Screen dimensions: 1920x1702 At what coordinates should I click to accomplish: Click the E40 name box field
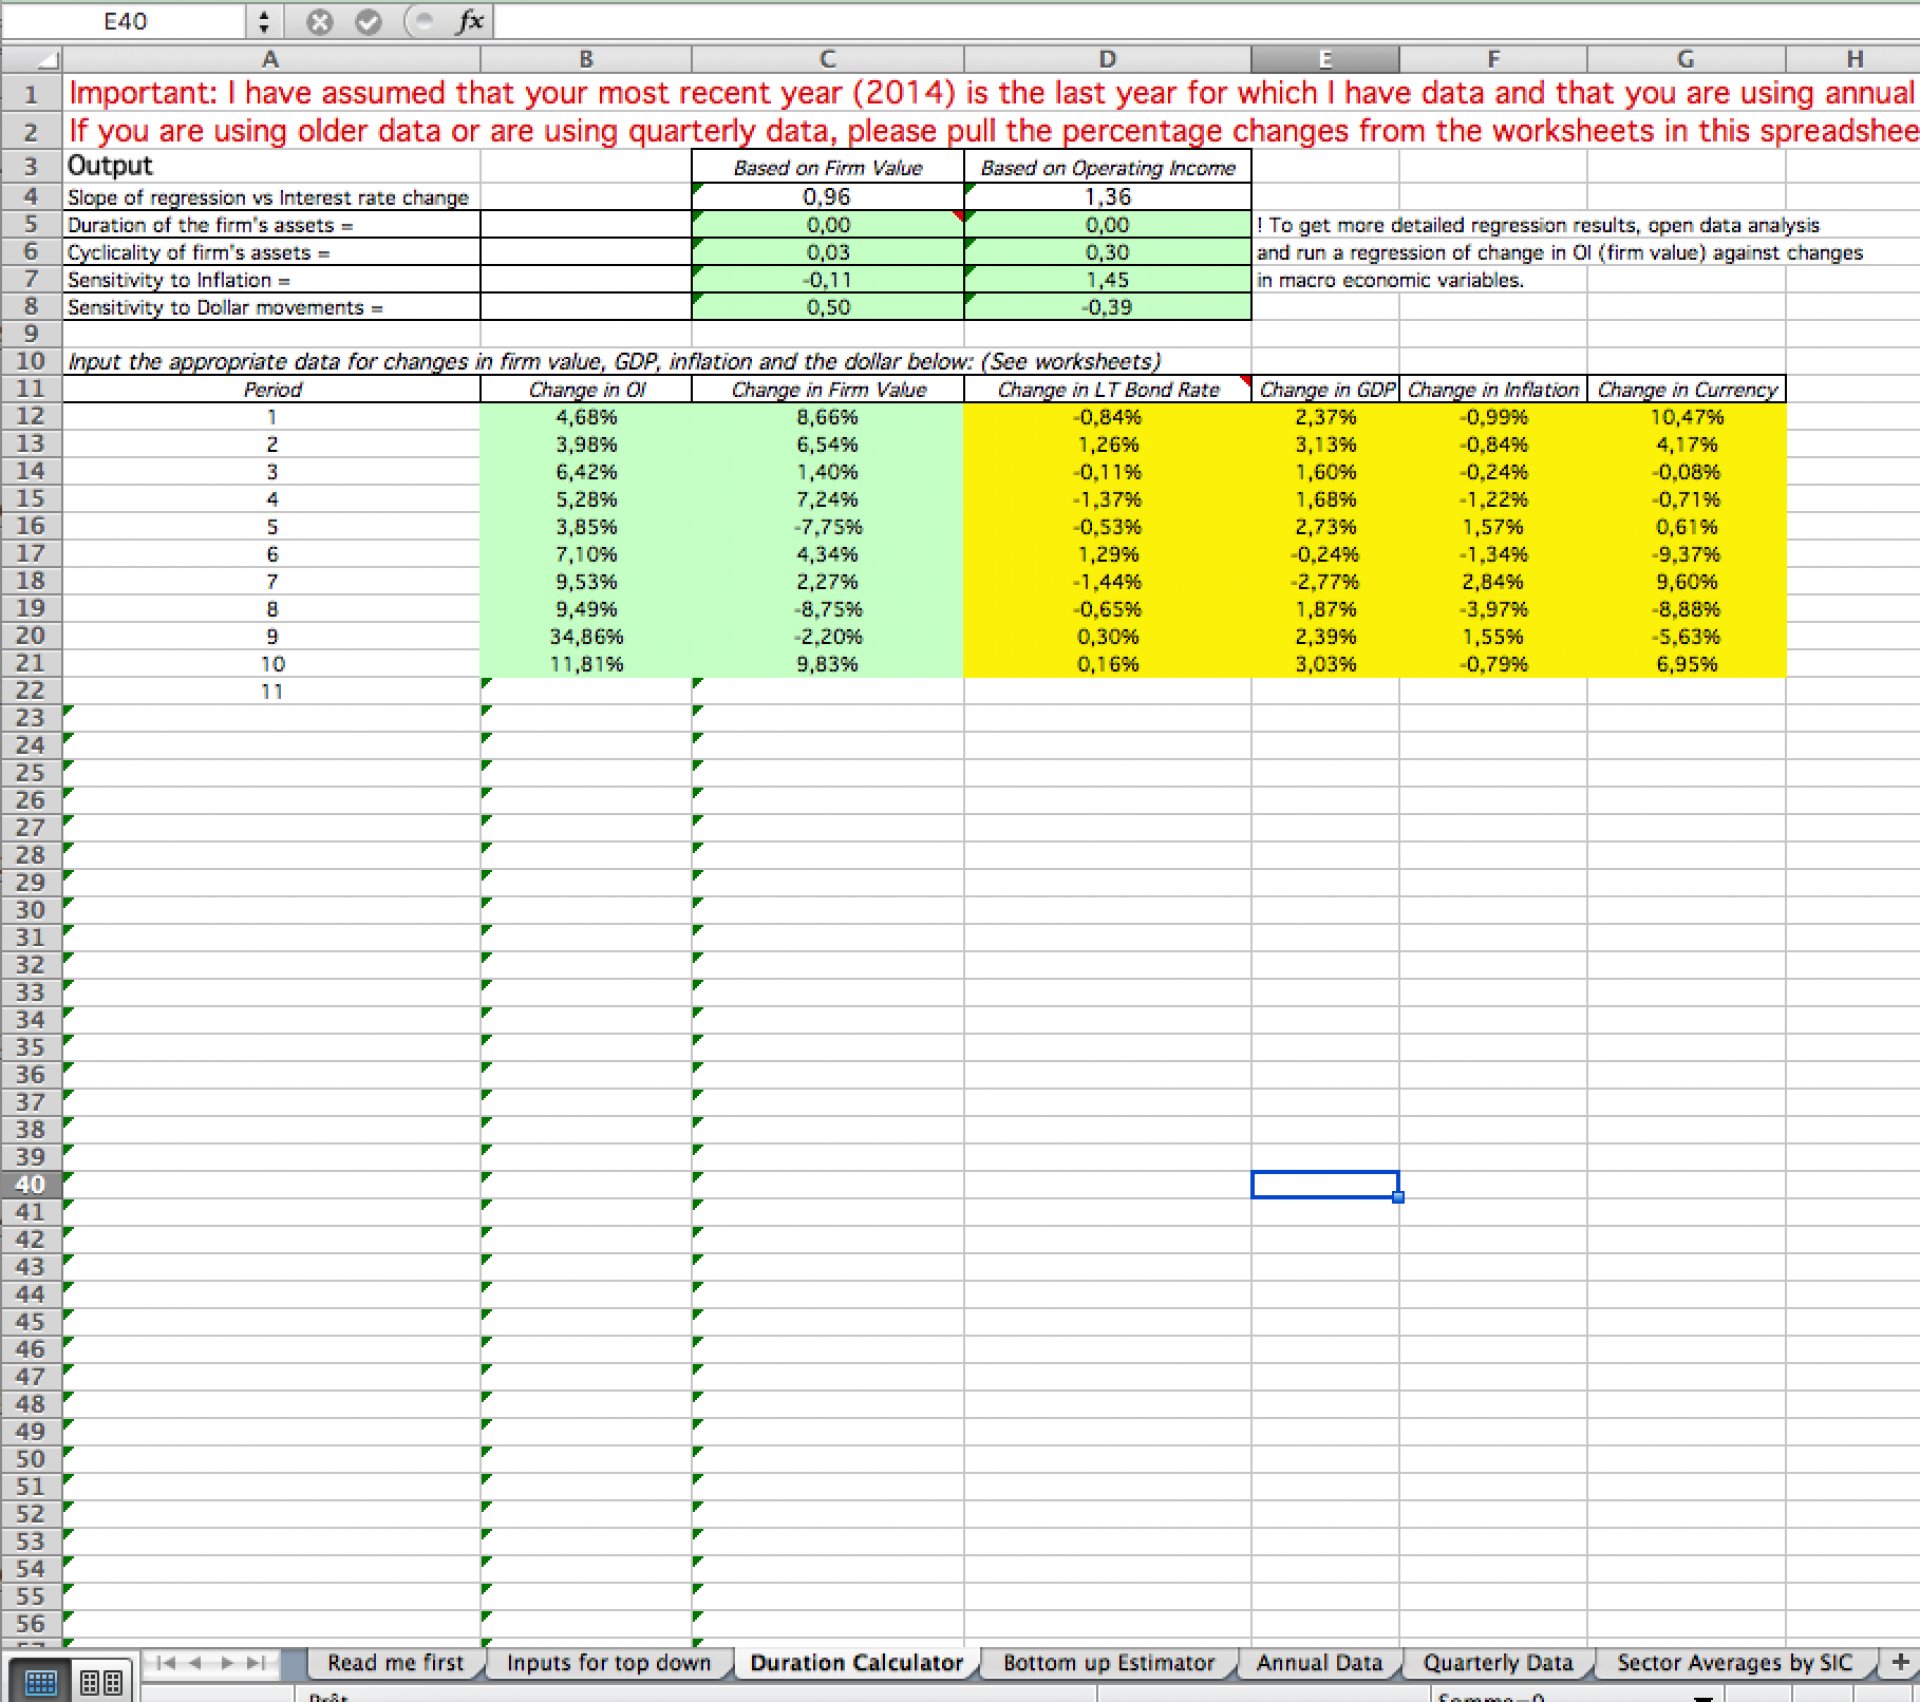[125, 21]
